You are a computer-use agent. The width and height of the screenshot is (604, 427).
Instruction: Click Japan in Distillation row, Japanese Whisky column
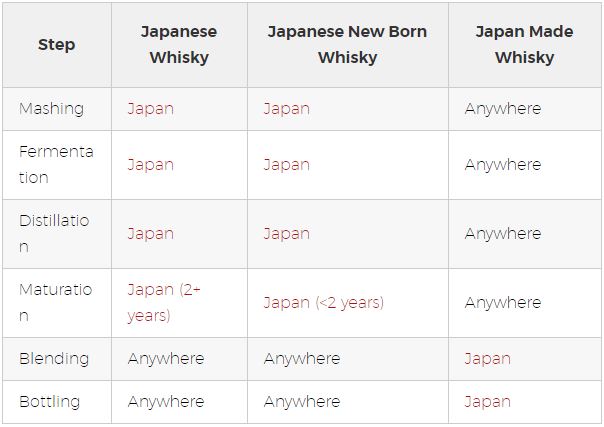point(151,234)
